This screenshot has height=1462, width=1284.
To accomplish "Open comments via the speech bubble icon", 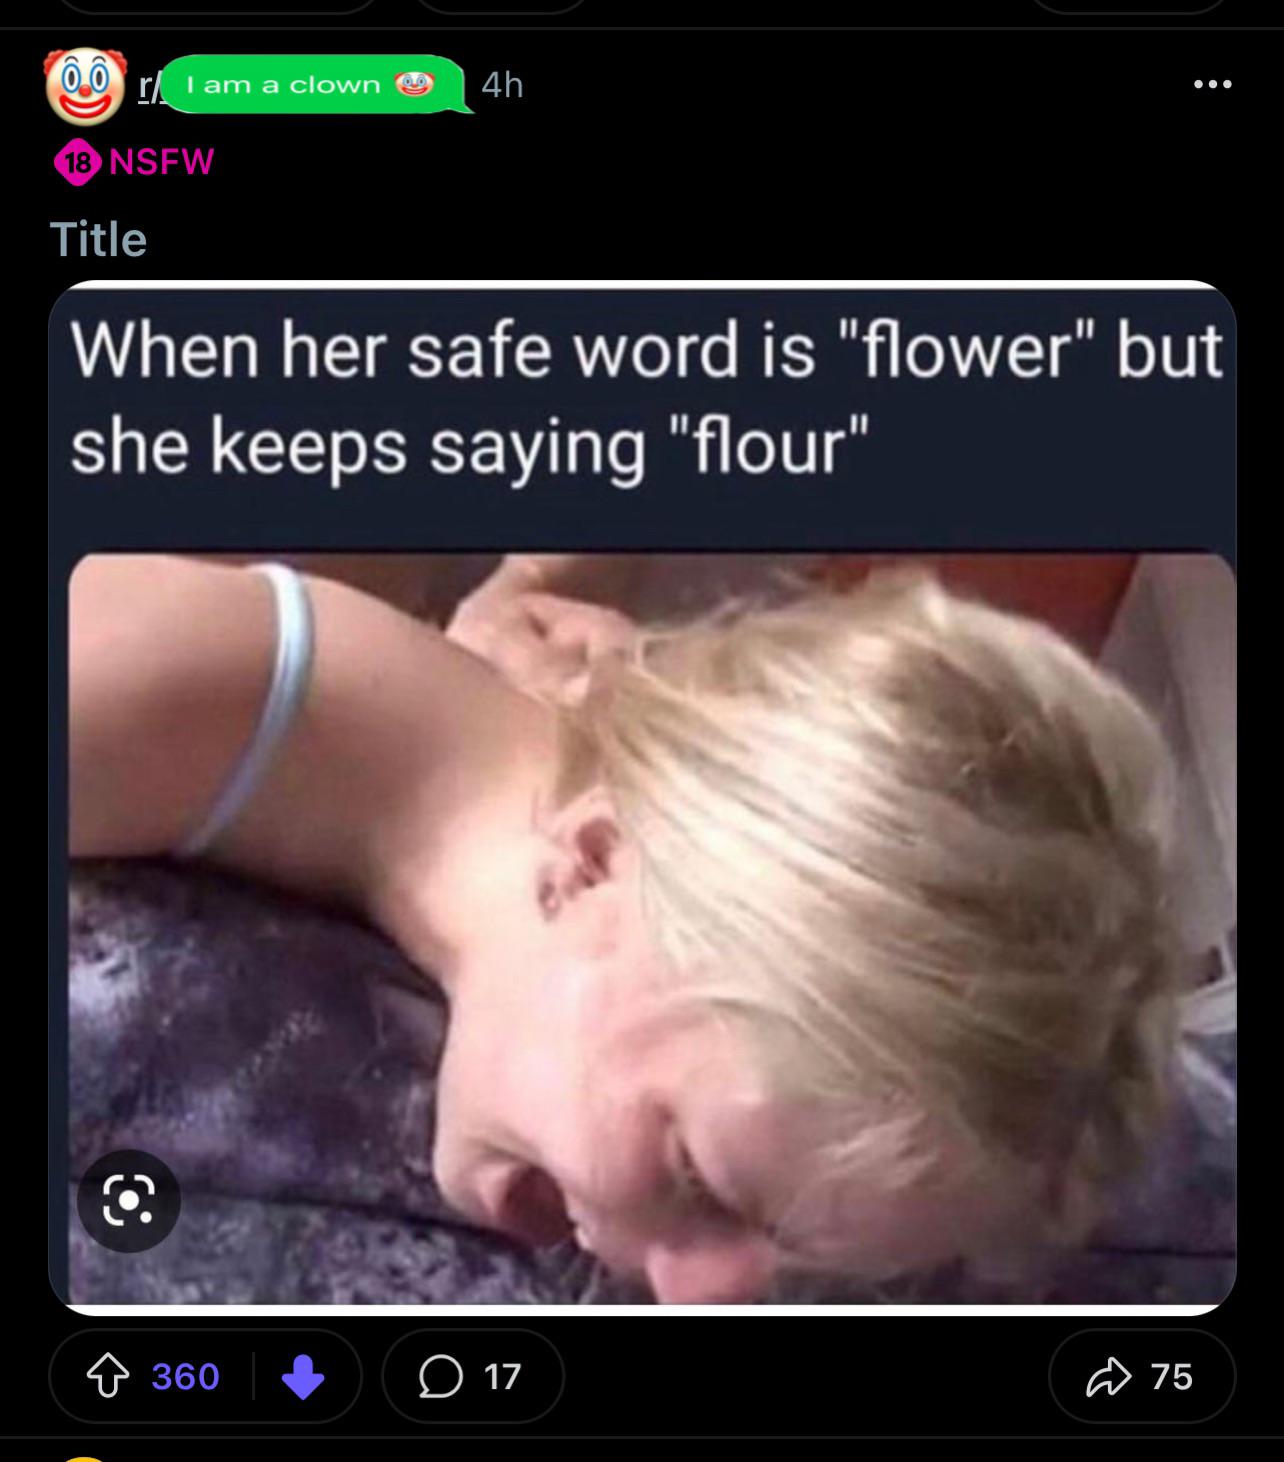I will pyautogui.click(x=440, y=1376).
